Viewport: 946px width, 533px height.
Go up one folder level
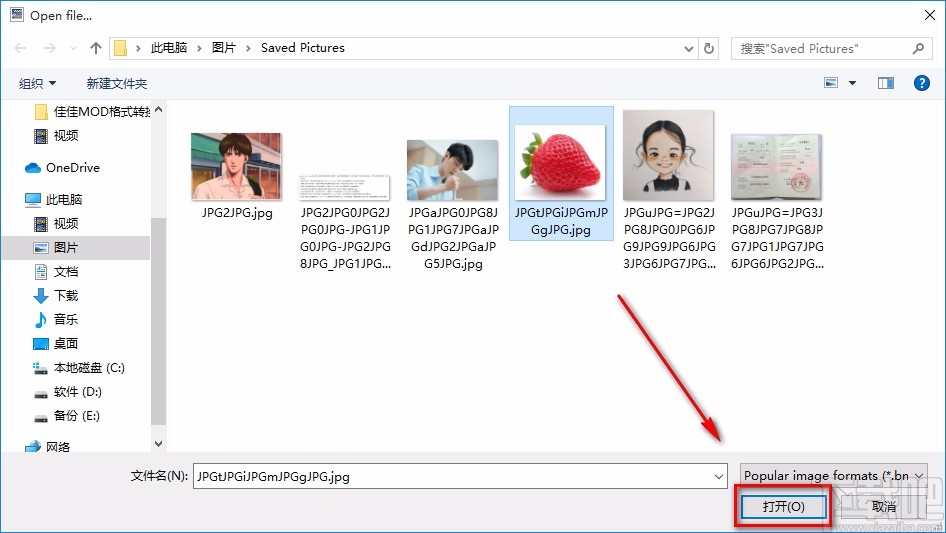(x=95, y=48)
